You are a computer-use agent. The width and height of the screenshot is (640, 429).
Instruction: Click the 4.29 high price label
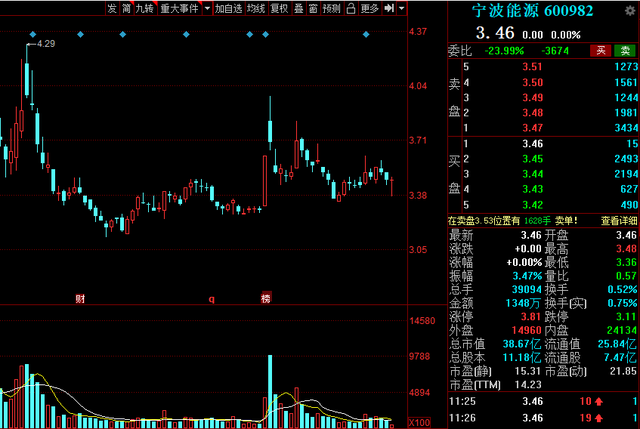pos(46,44)
